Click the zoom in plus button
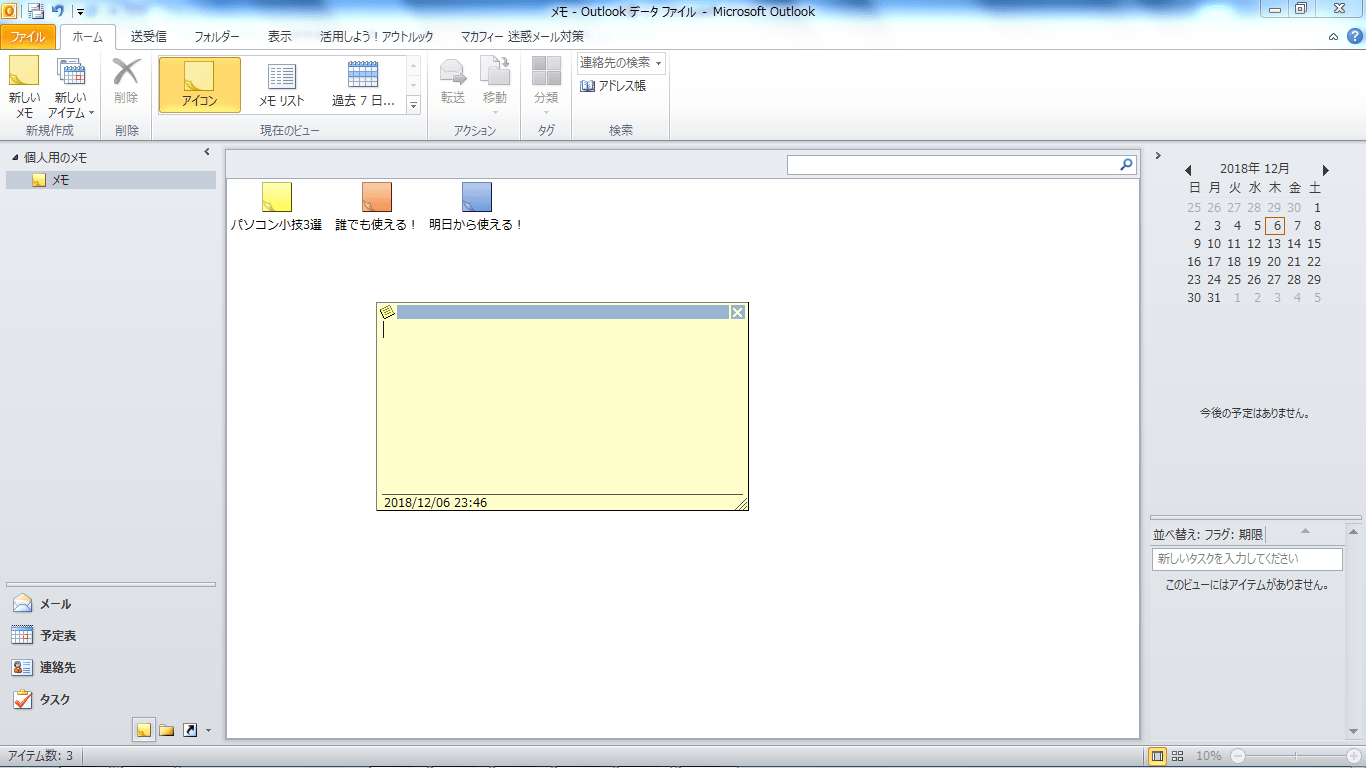 pyautogui.click(x=1354, y=756)
